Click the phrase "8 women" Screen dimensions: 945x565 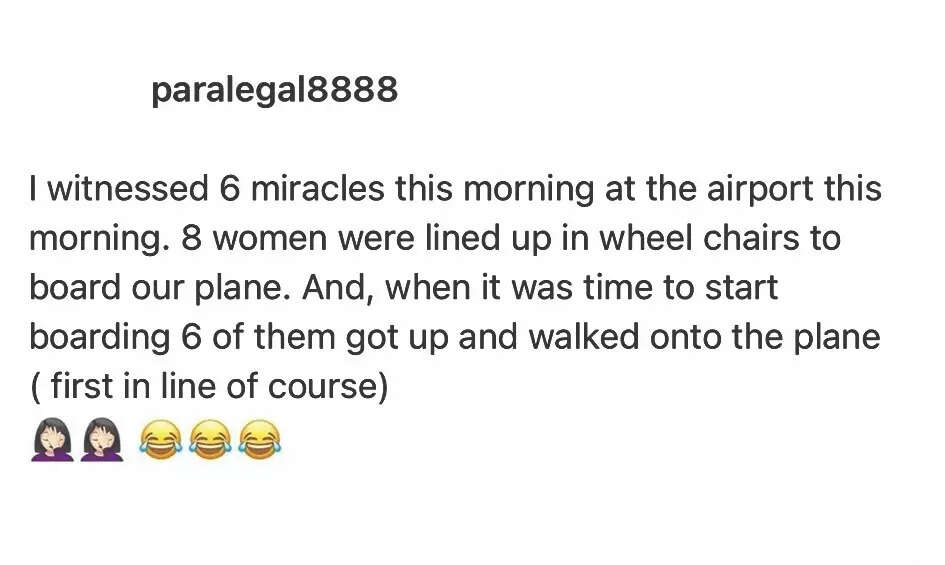point(242,239)
